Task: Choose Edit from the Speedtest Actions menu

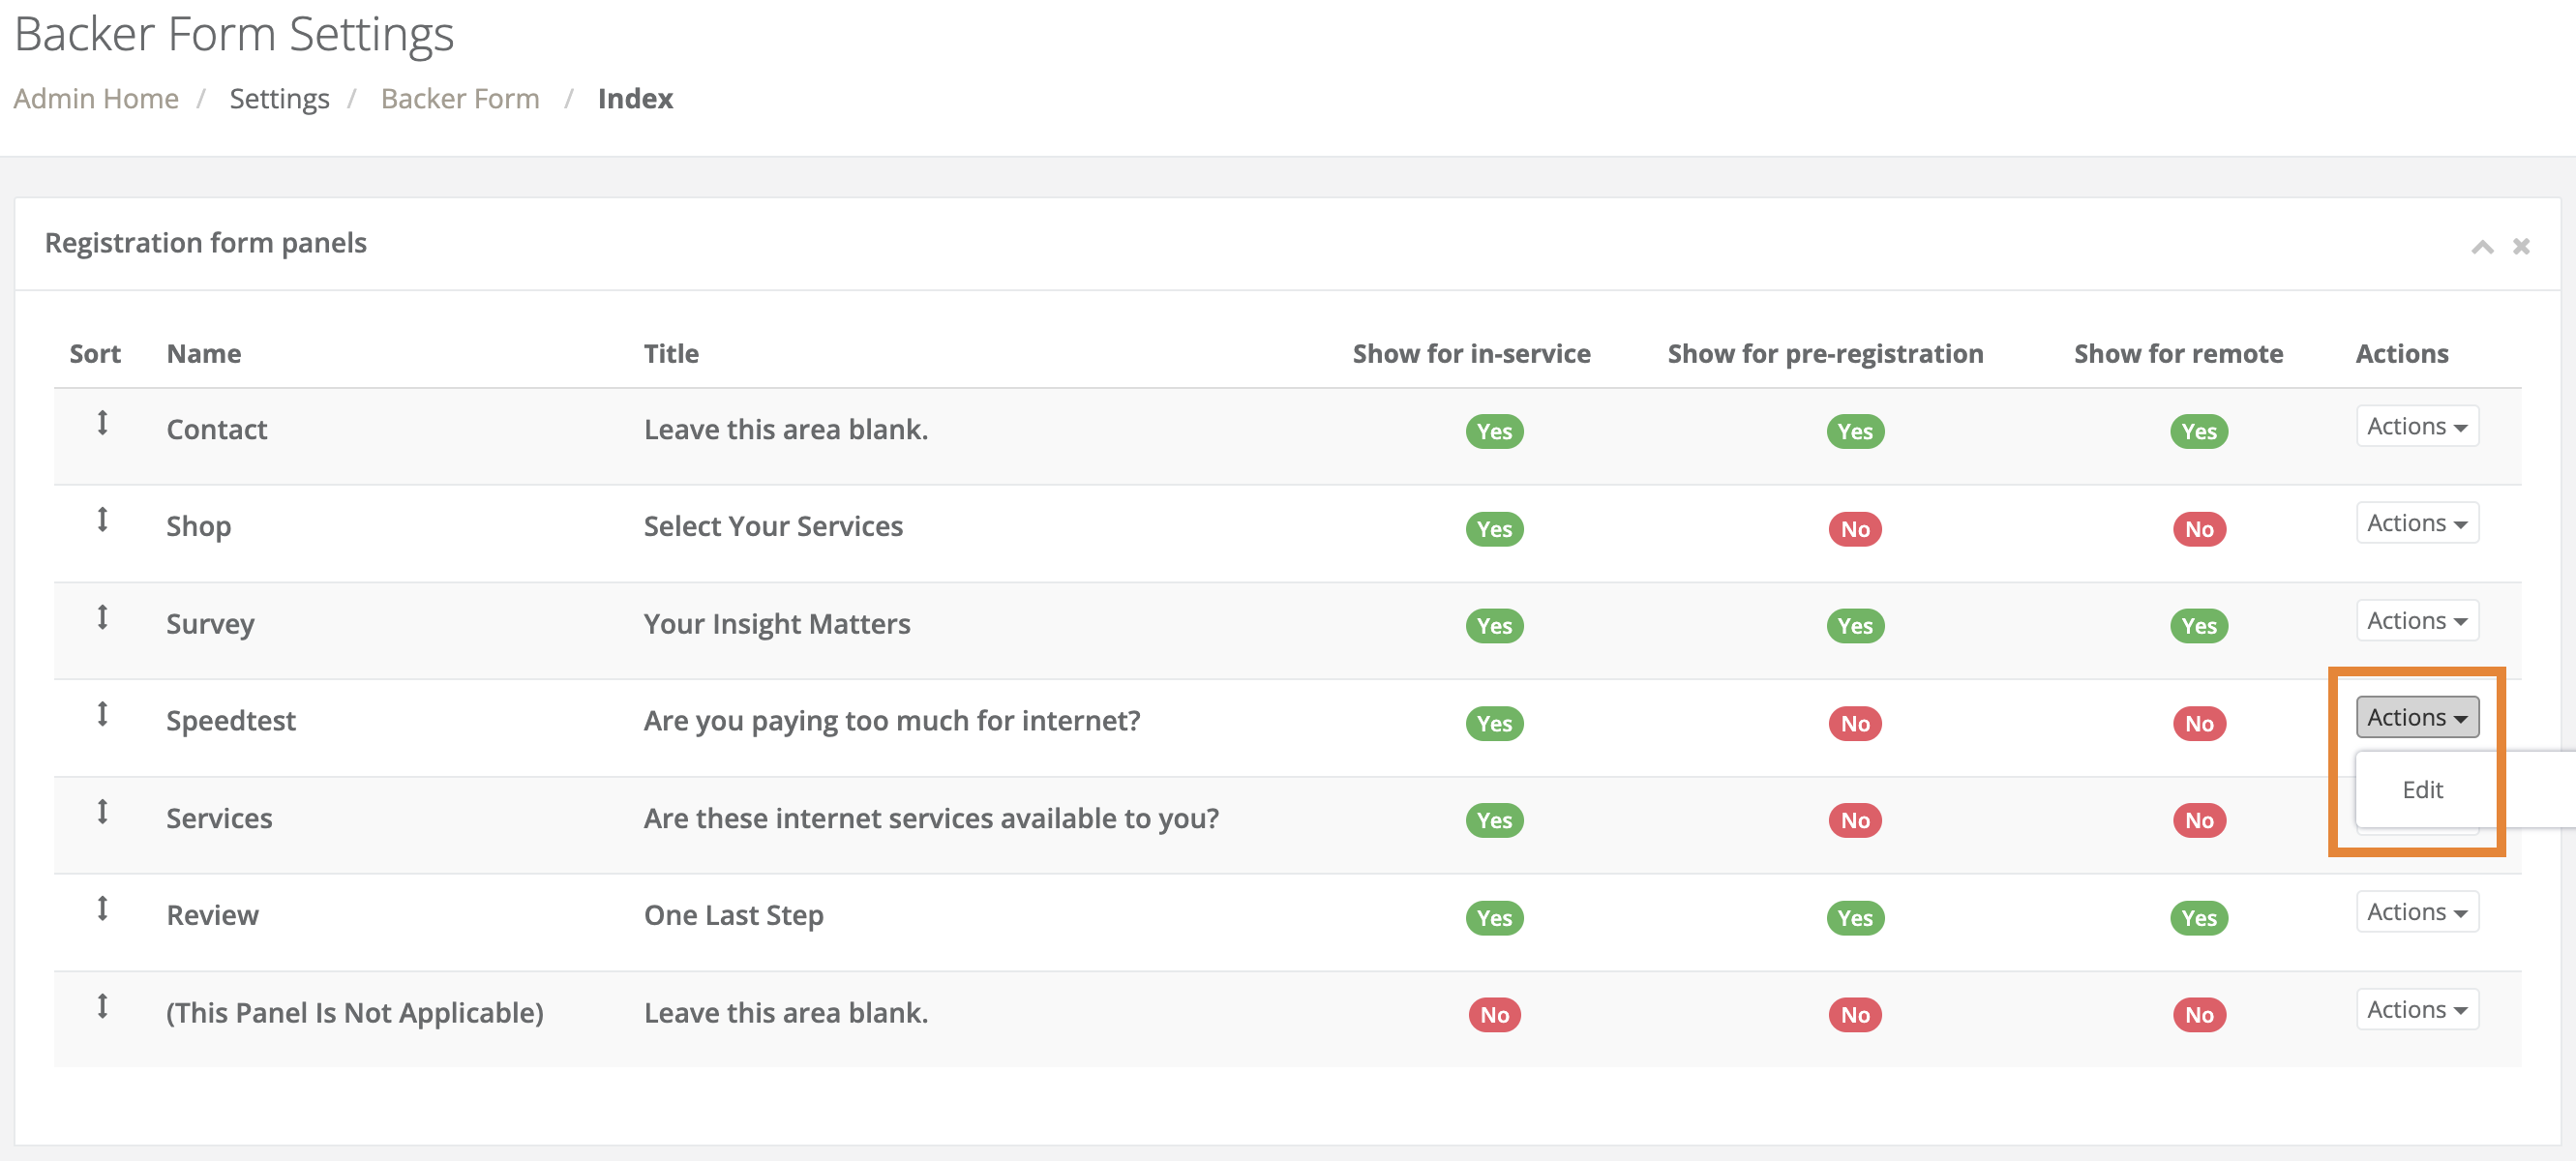Action: [x=2421, y=790]
